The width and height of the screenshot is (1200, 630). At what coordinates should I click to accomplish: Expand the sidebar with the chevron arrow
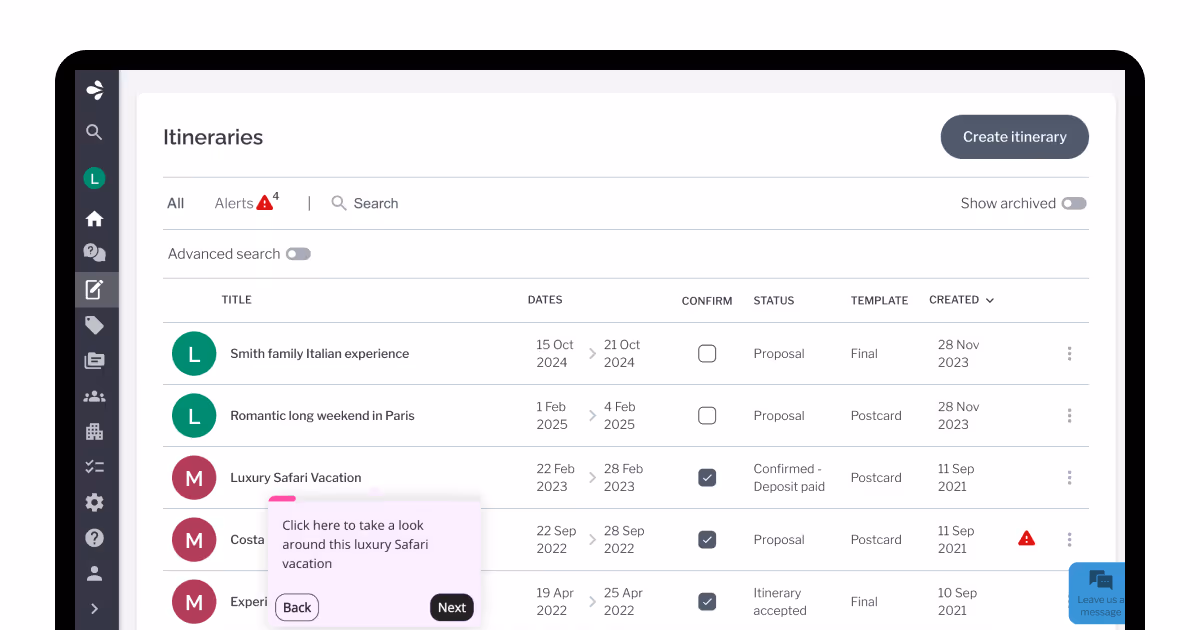pyautogui.click(x=94, y=608)
